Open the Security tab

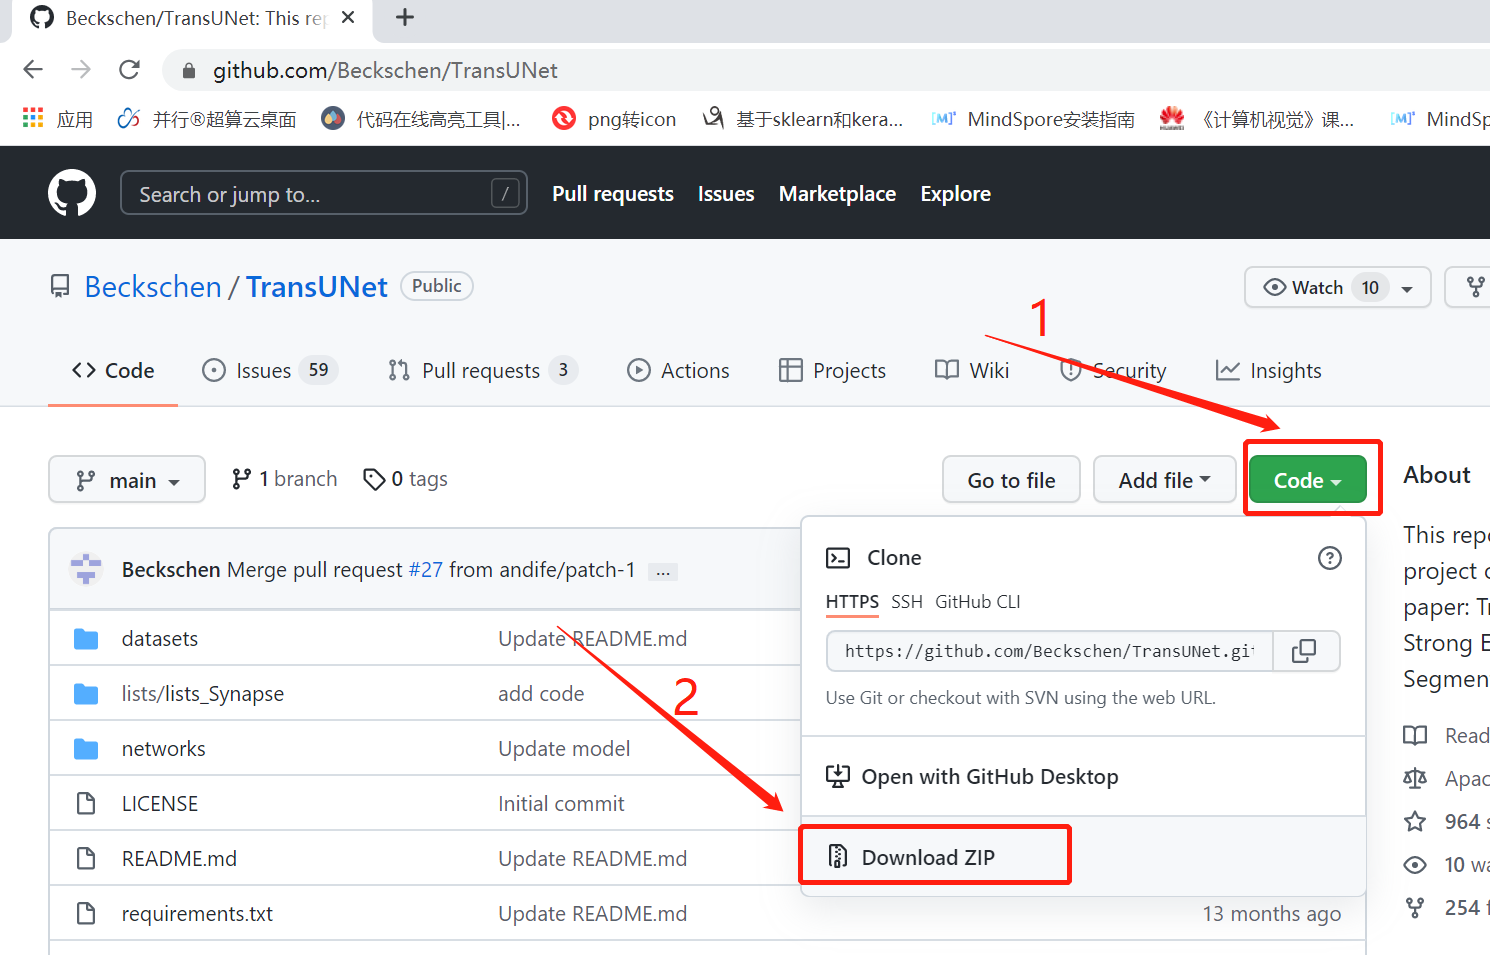[x=1113, y=371]
